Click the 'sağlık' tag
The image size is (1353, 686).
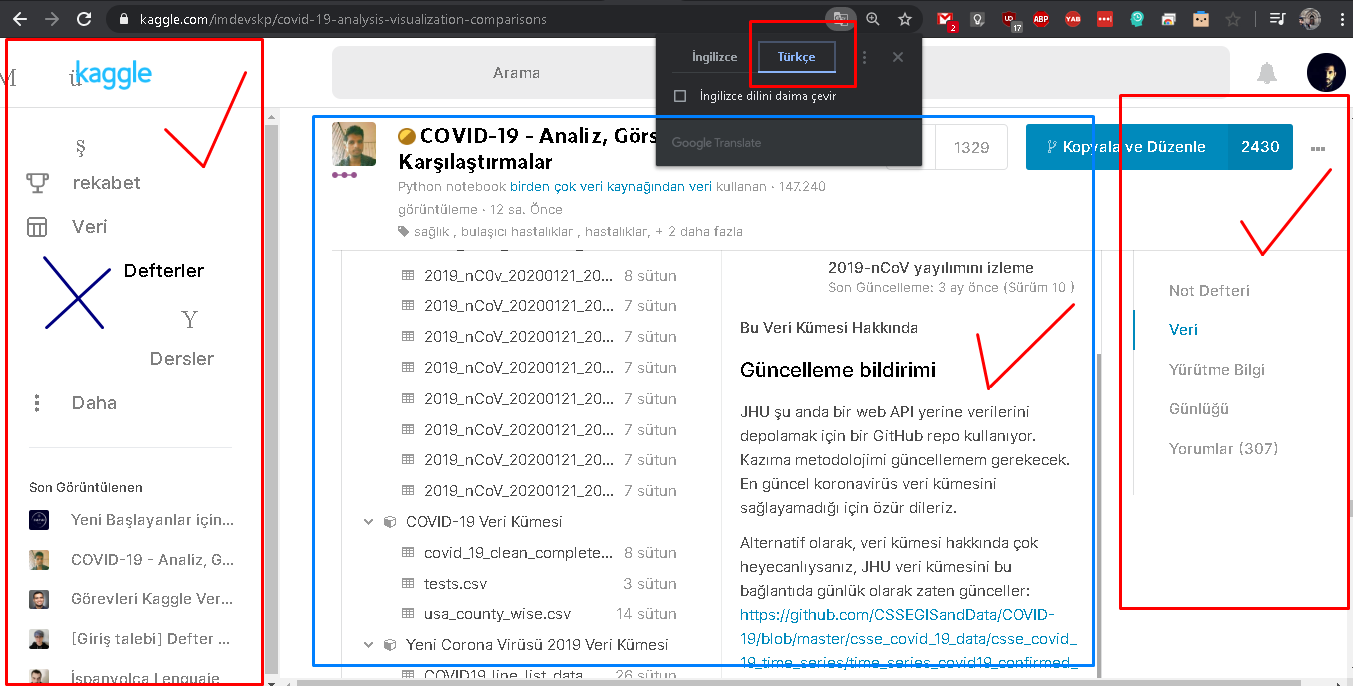pyautogui.click(x=433, y=232)
